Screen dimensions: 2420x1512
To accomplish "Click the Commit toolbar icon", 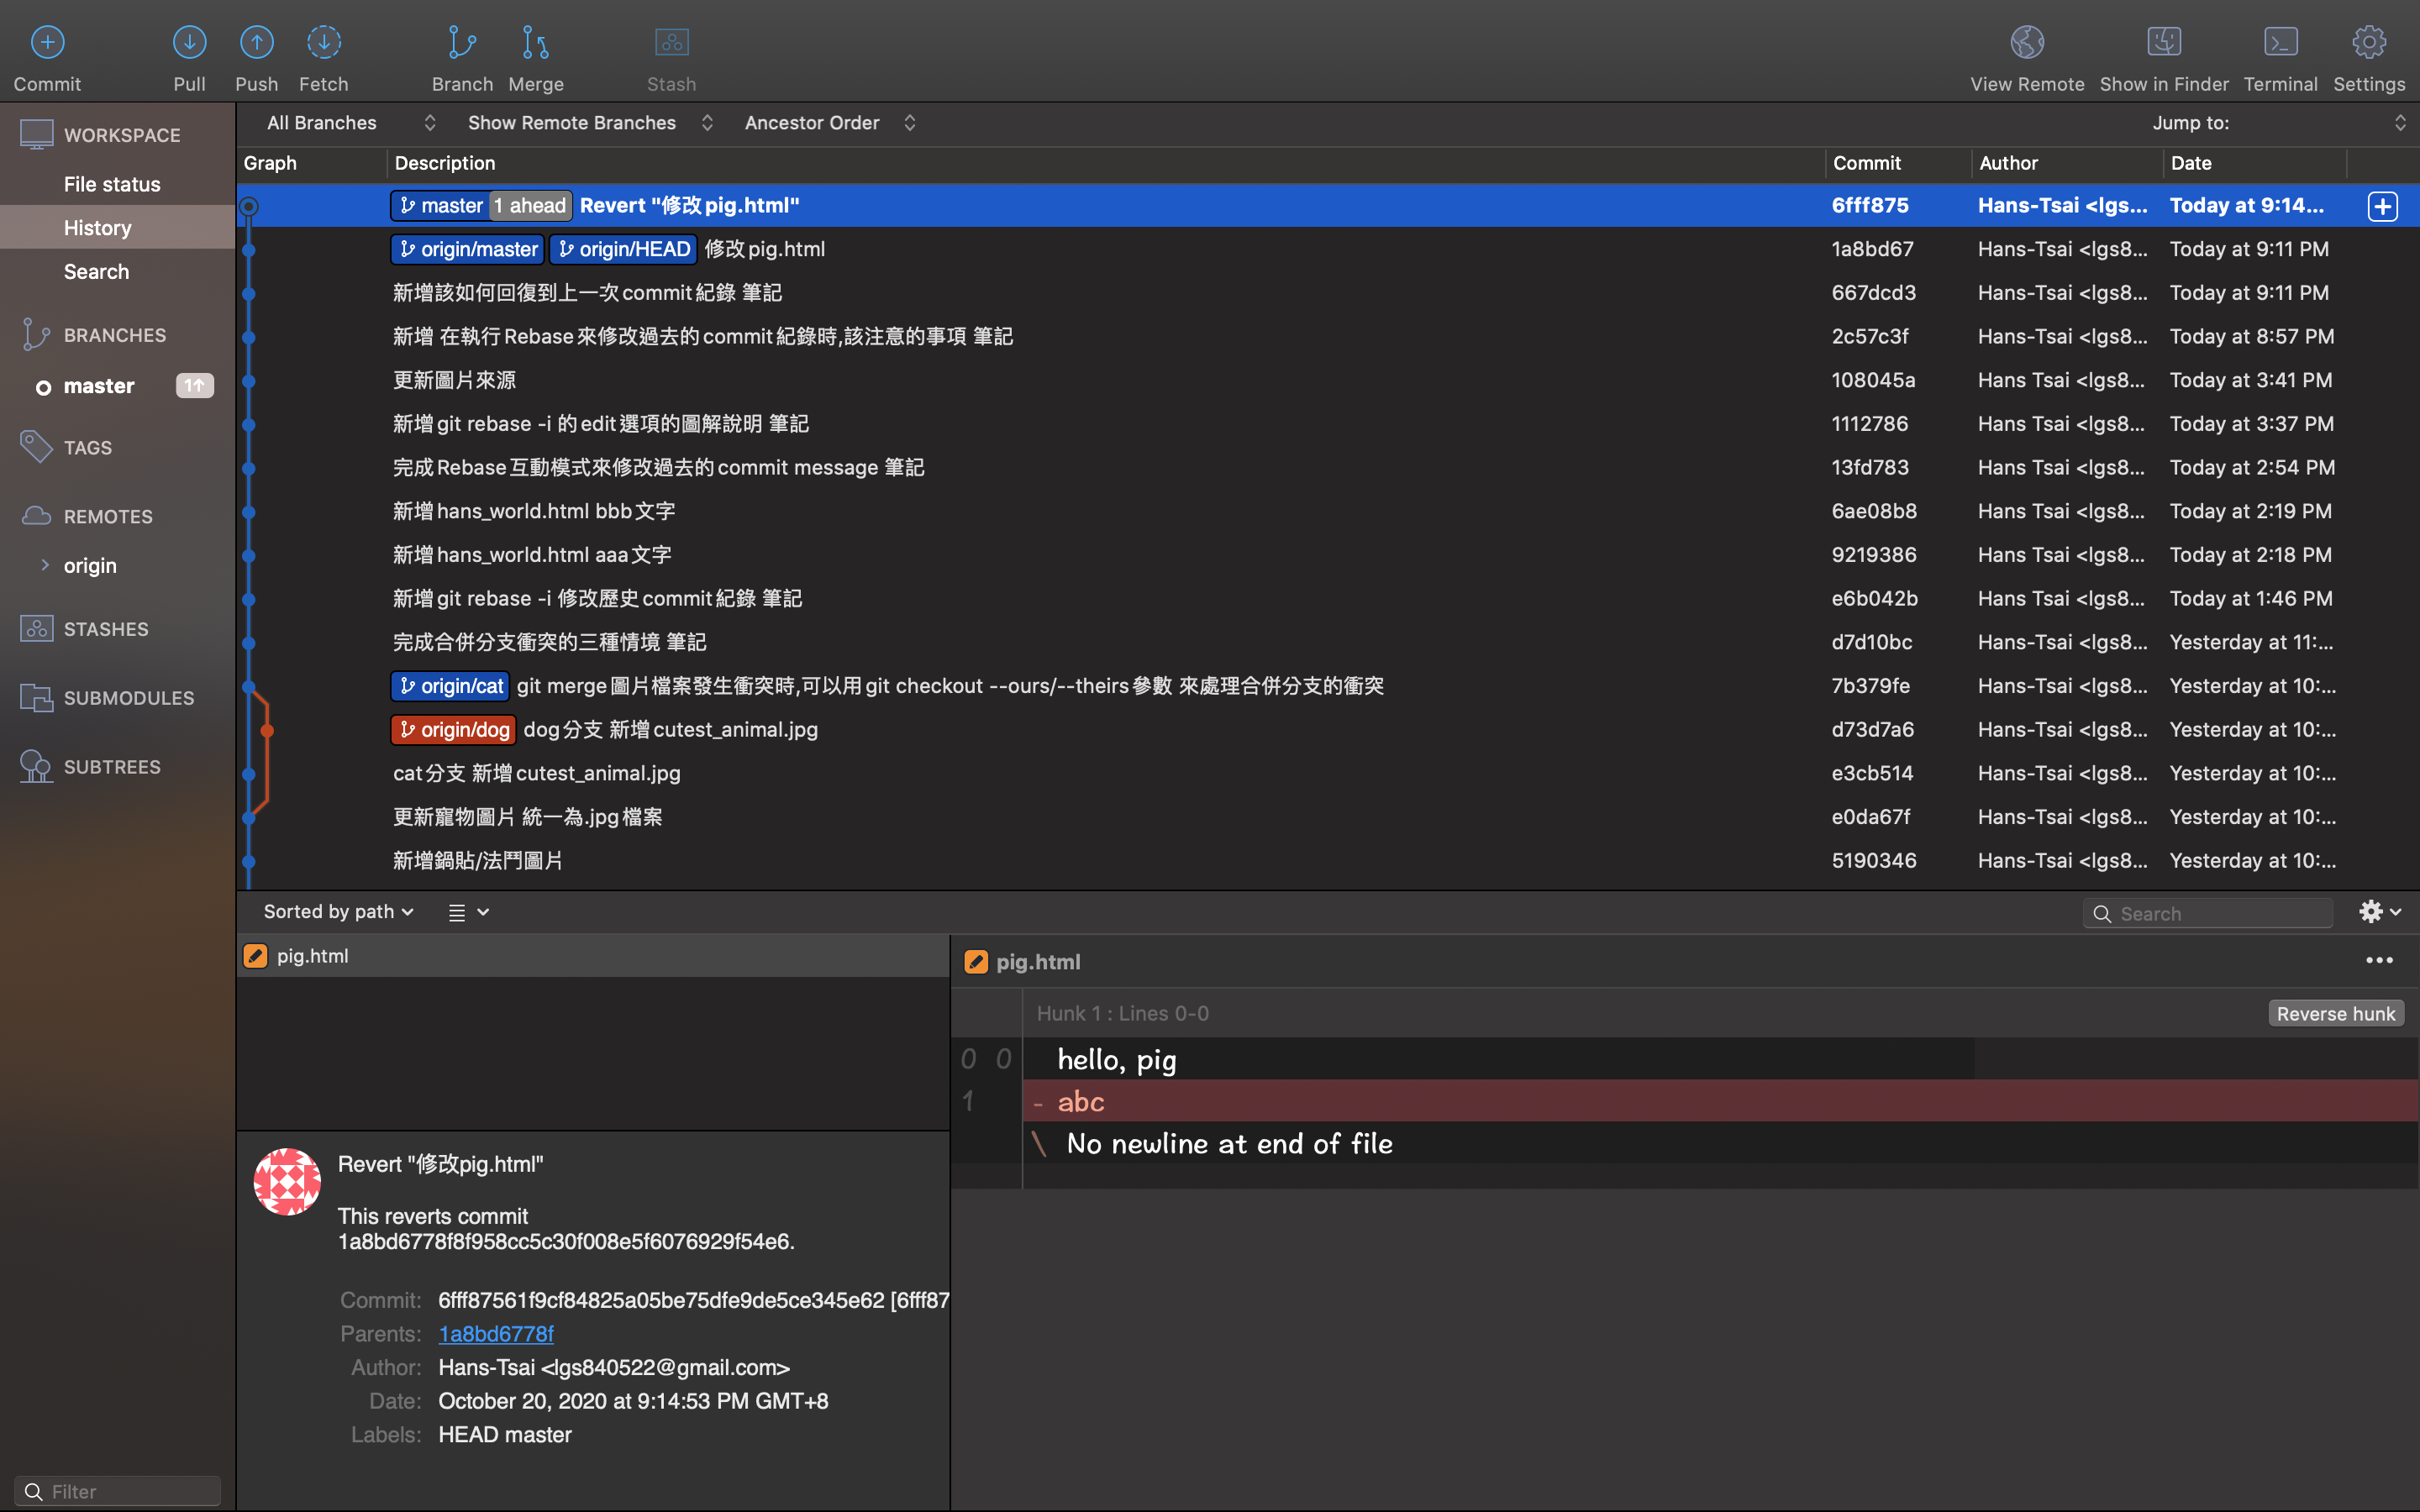I will (x=47, y=42).
